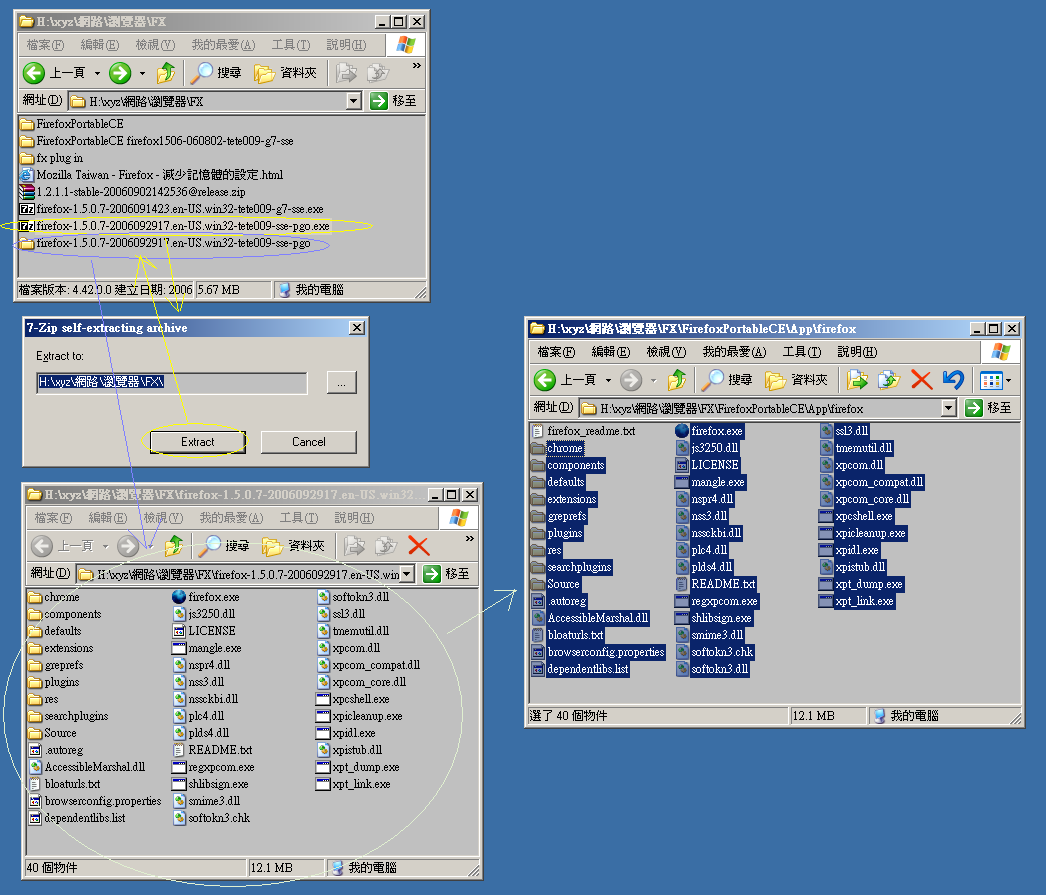The image size is (1046, 895).
Task: Click Copy To icon in App\firefox window toolbar
Action: click(x=889, y=380)
